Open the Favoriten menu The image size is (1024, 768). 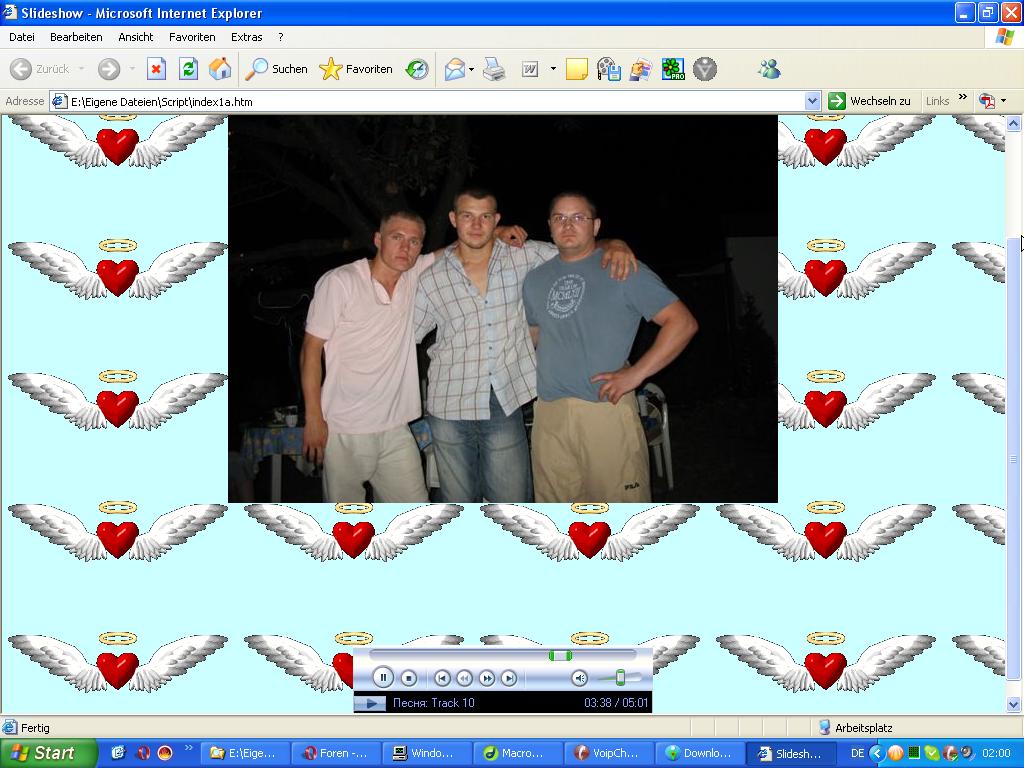(192, 37)
